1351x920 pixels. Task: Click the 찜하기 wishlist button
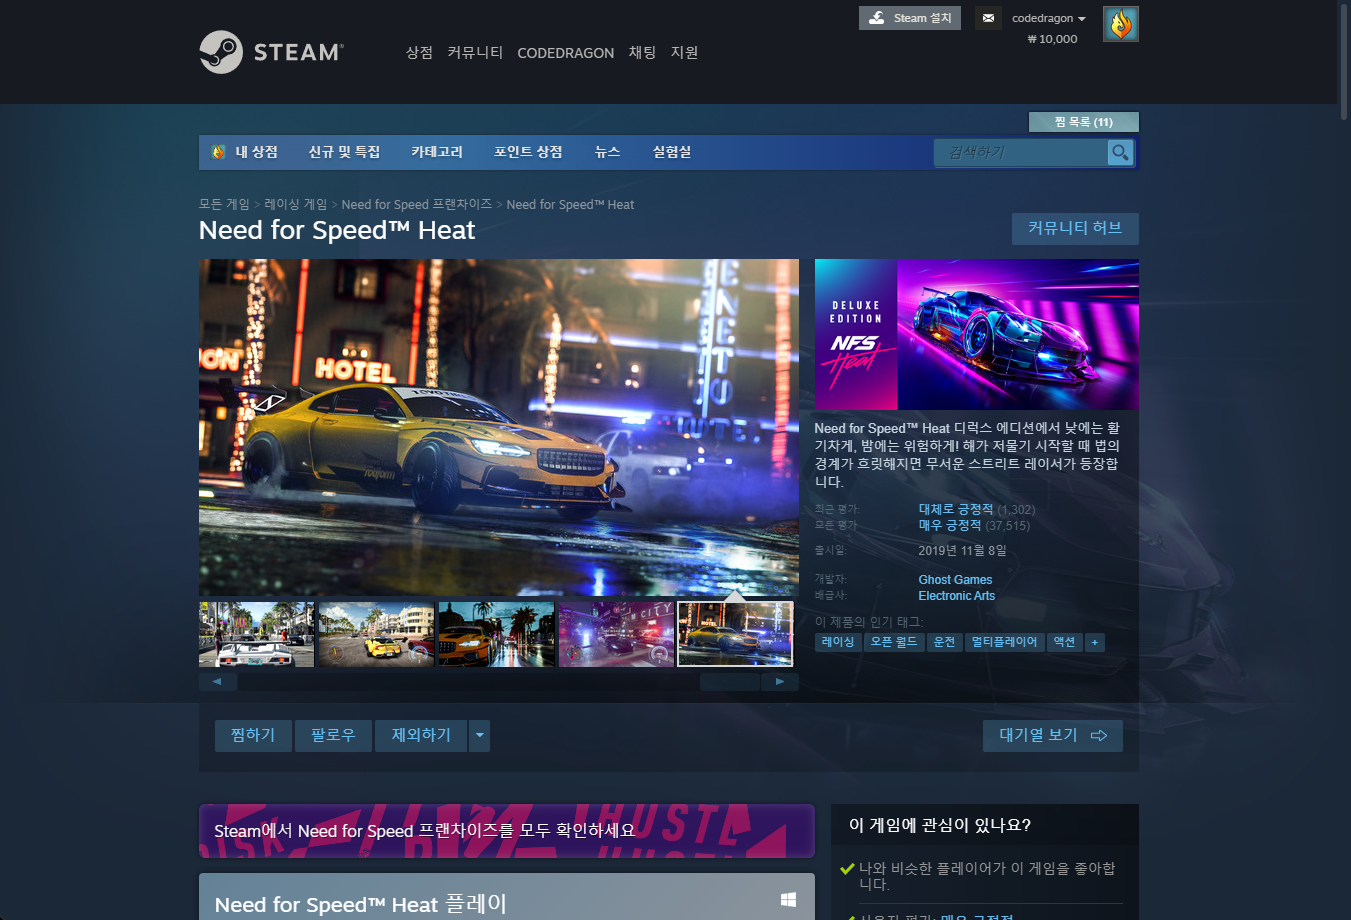(x=253, y=736)
